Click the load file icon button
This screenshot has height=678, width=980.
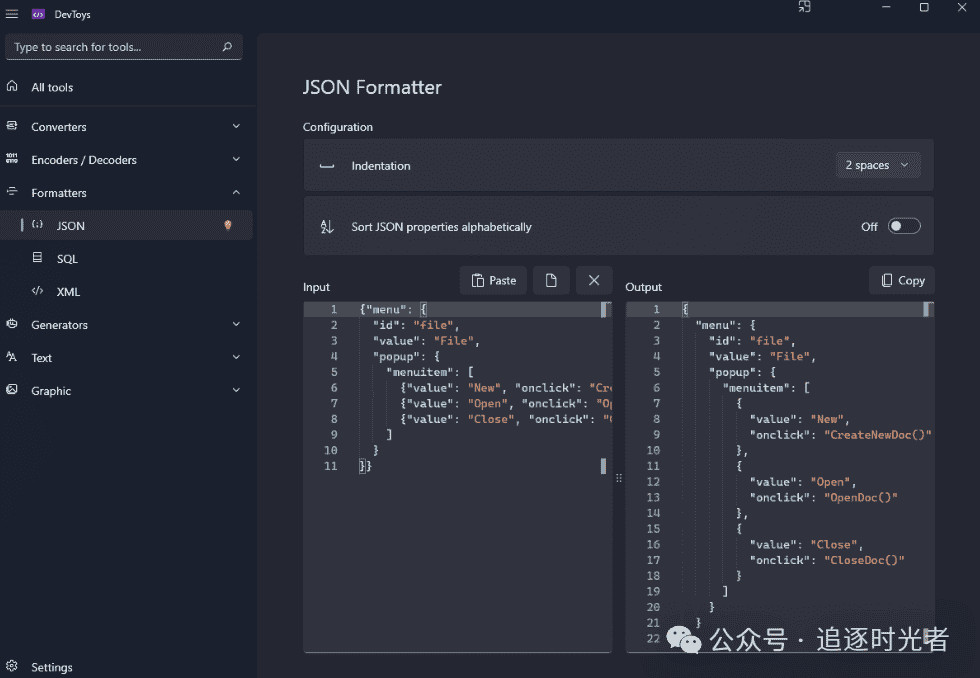551,281
